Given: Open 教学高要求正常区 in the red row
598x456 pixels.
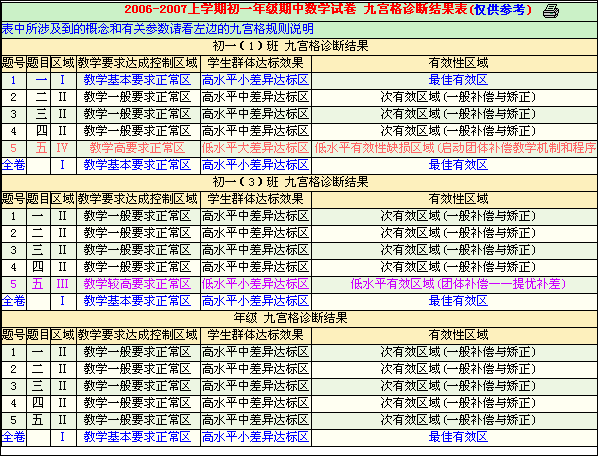Looking at the screenshot, I should point(137,148).
